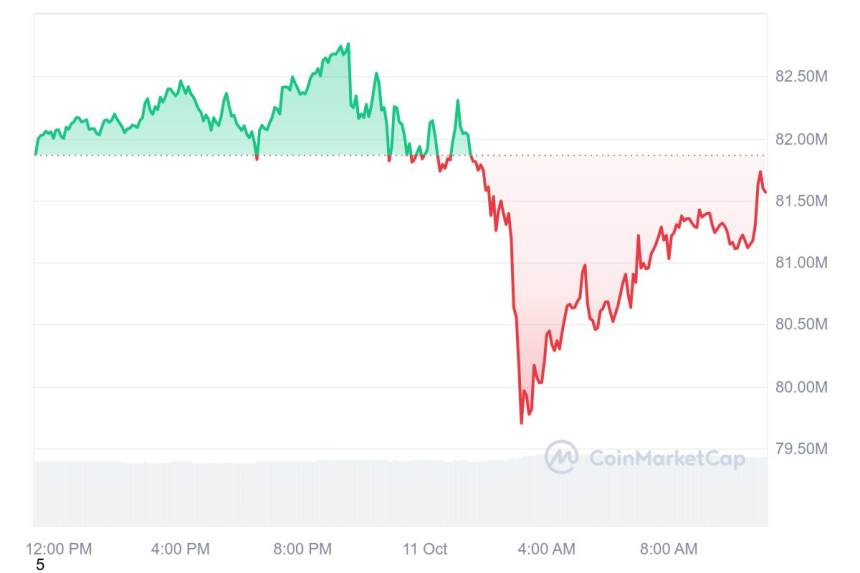Image resolution: width=860 pixels, height=573 pixels.
Task: Select the 80.00M axis value
Action: click(x=801, y=387)
